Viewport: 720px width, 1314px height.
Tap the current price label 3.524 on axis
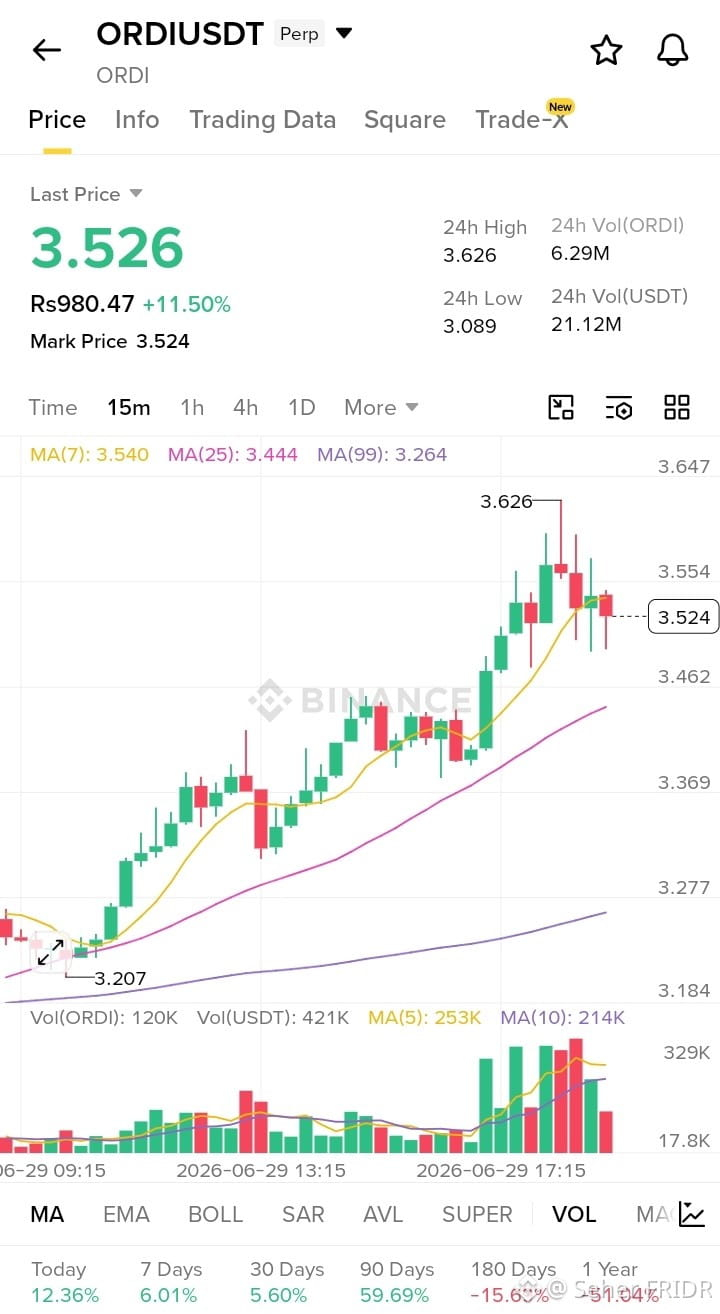coord(684,617)
